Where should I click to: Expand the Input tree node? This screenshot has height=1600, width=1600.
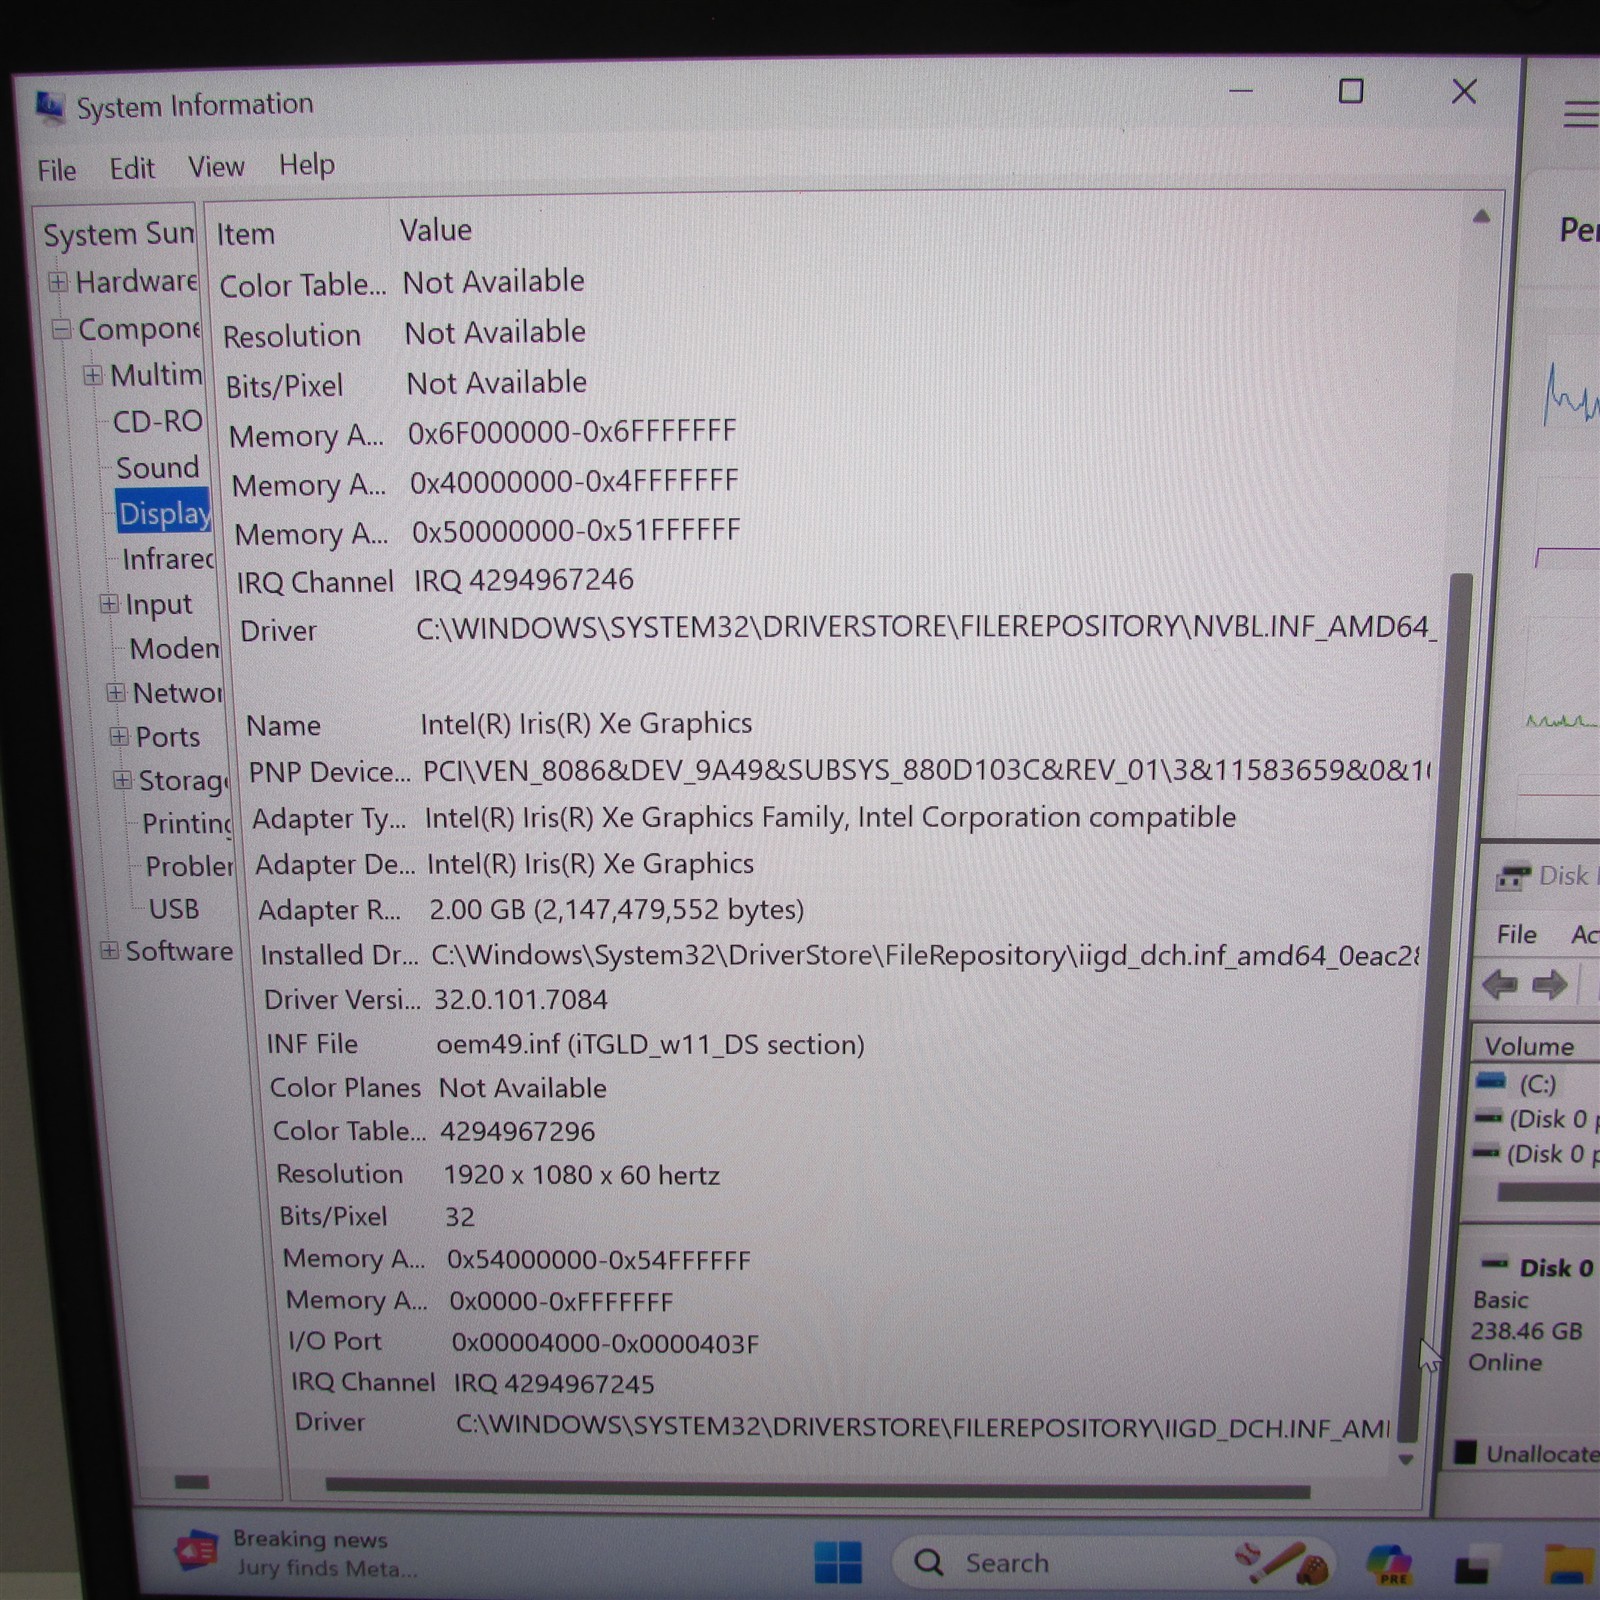(109, 603)
